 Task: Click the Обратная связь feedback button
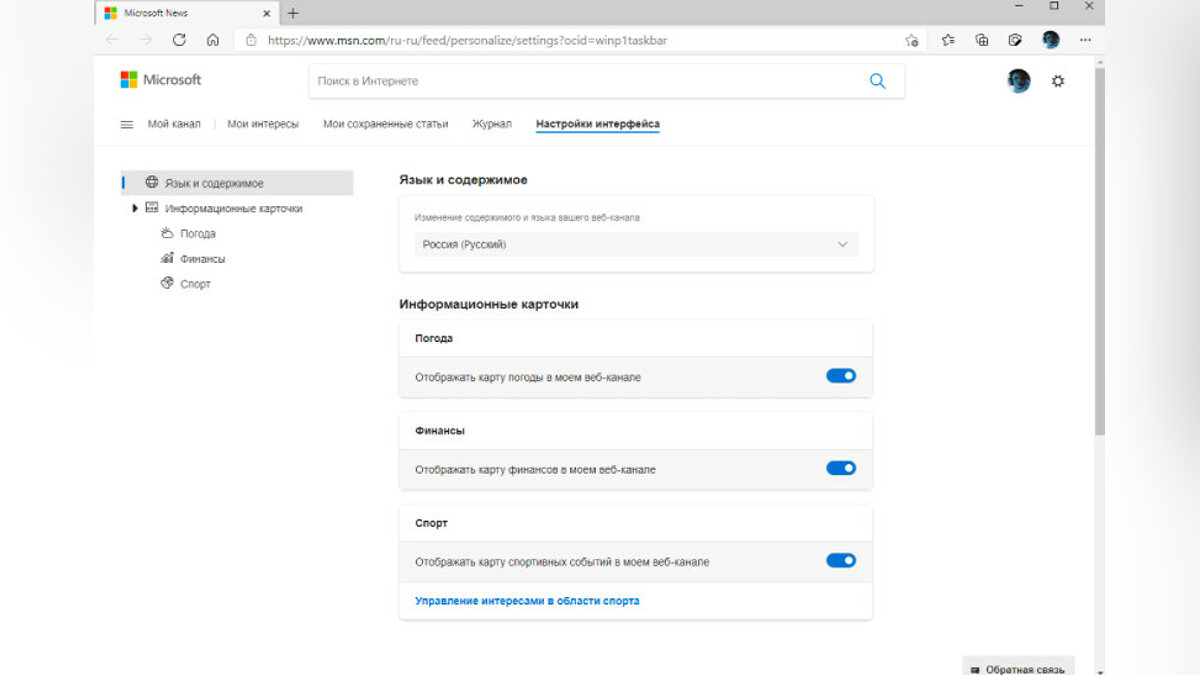[1018, 668]
